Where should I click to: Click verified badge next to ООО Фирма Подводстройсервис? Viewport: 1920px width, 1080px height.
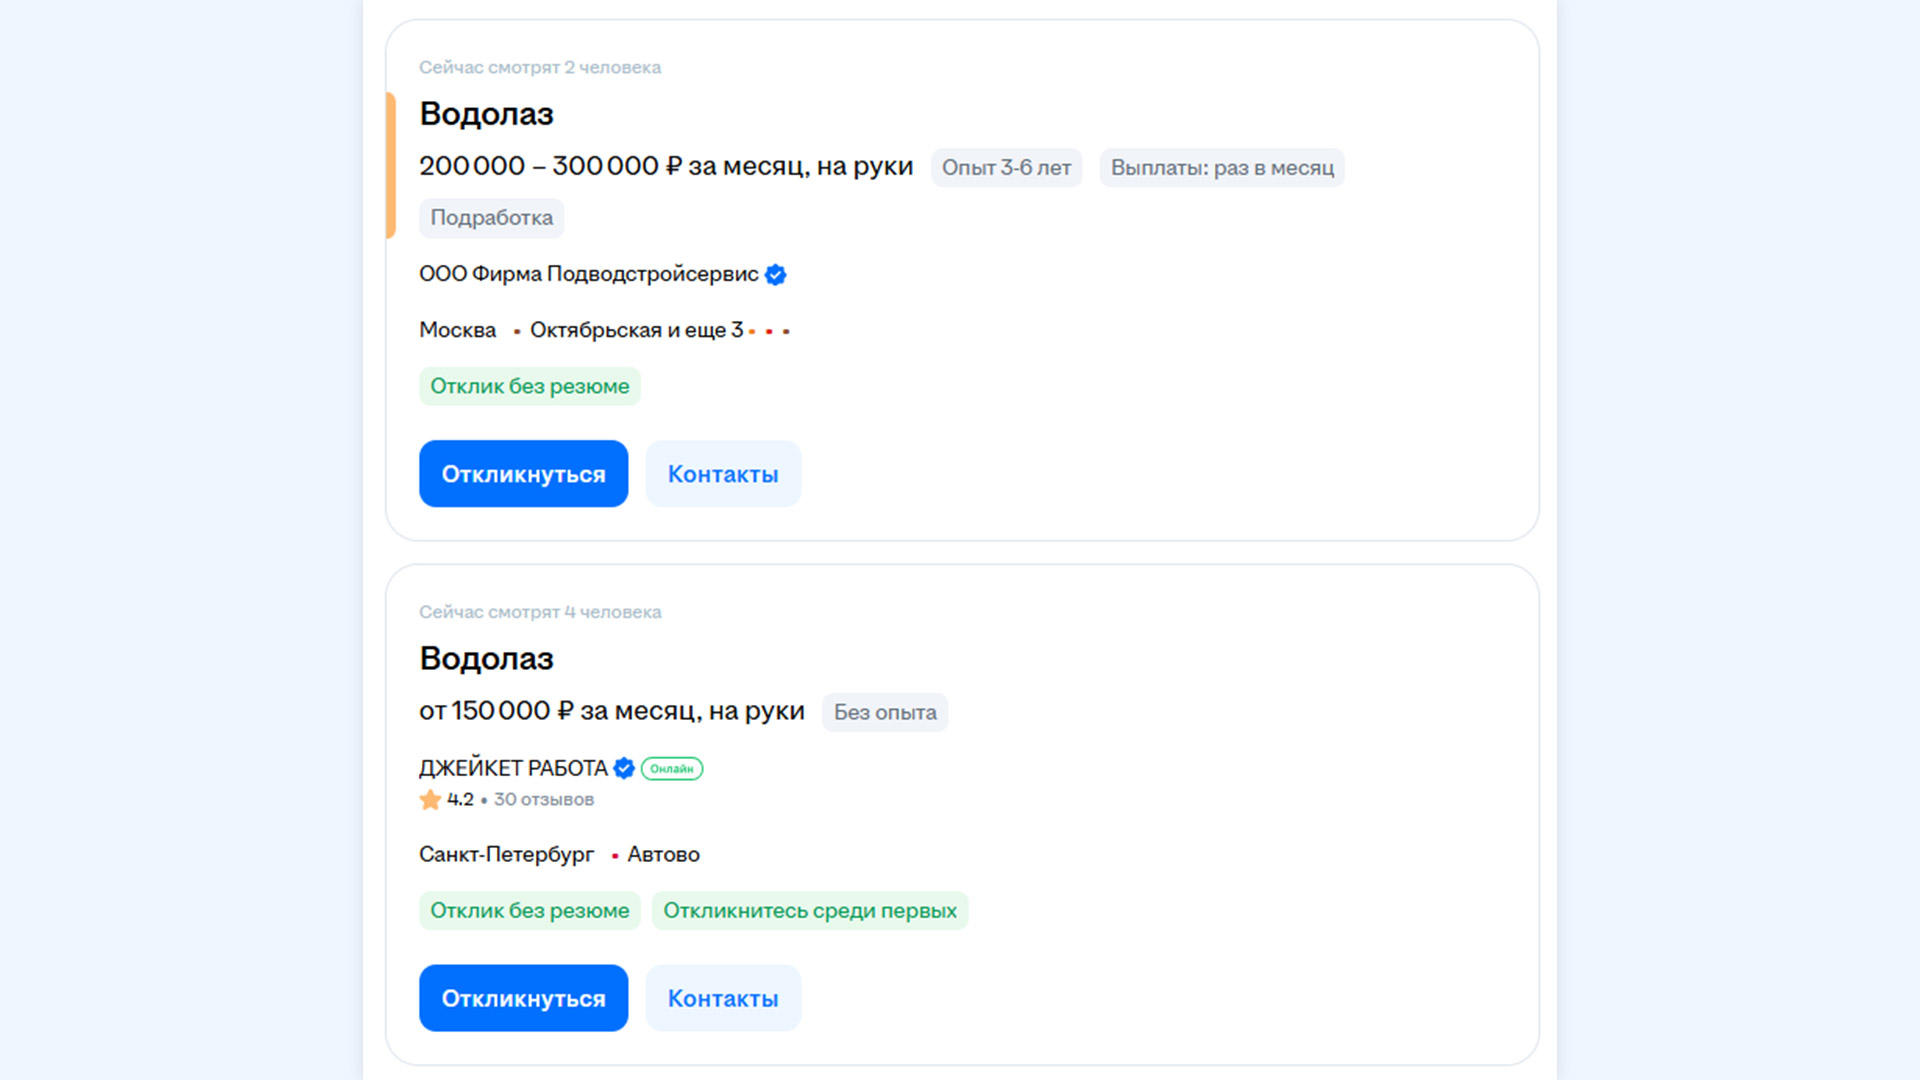(775, 274)
